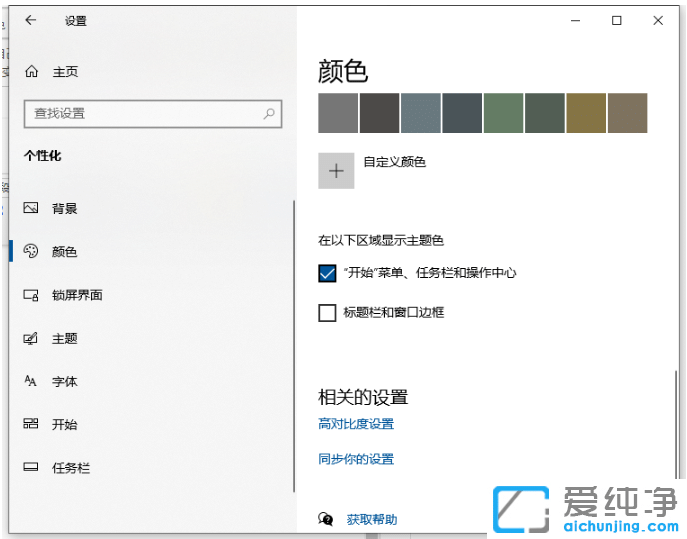Go to 开始 settings page

64,424
